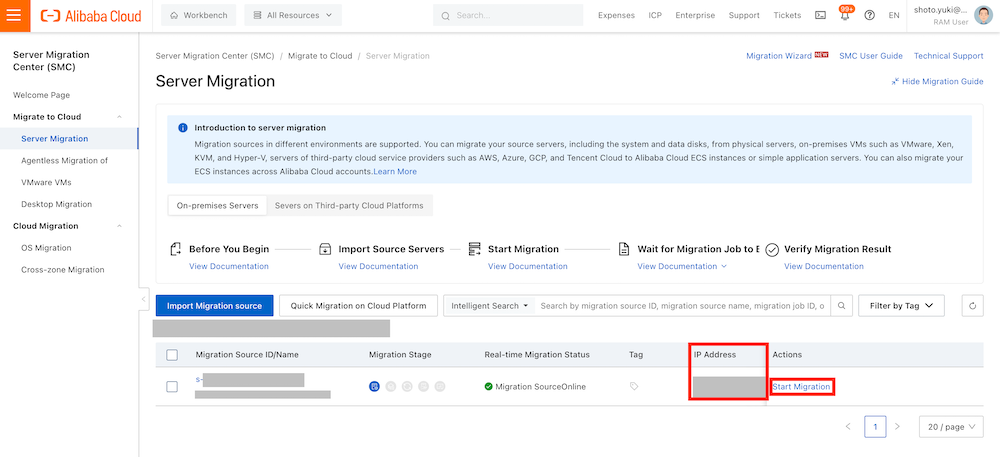Select the migration source row checkbox
The image size is (1000, 457).
coord(172,386)
